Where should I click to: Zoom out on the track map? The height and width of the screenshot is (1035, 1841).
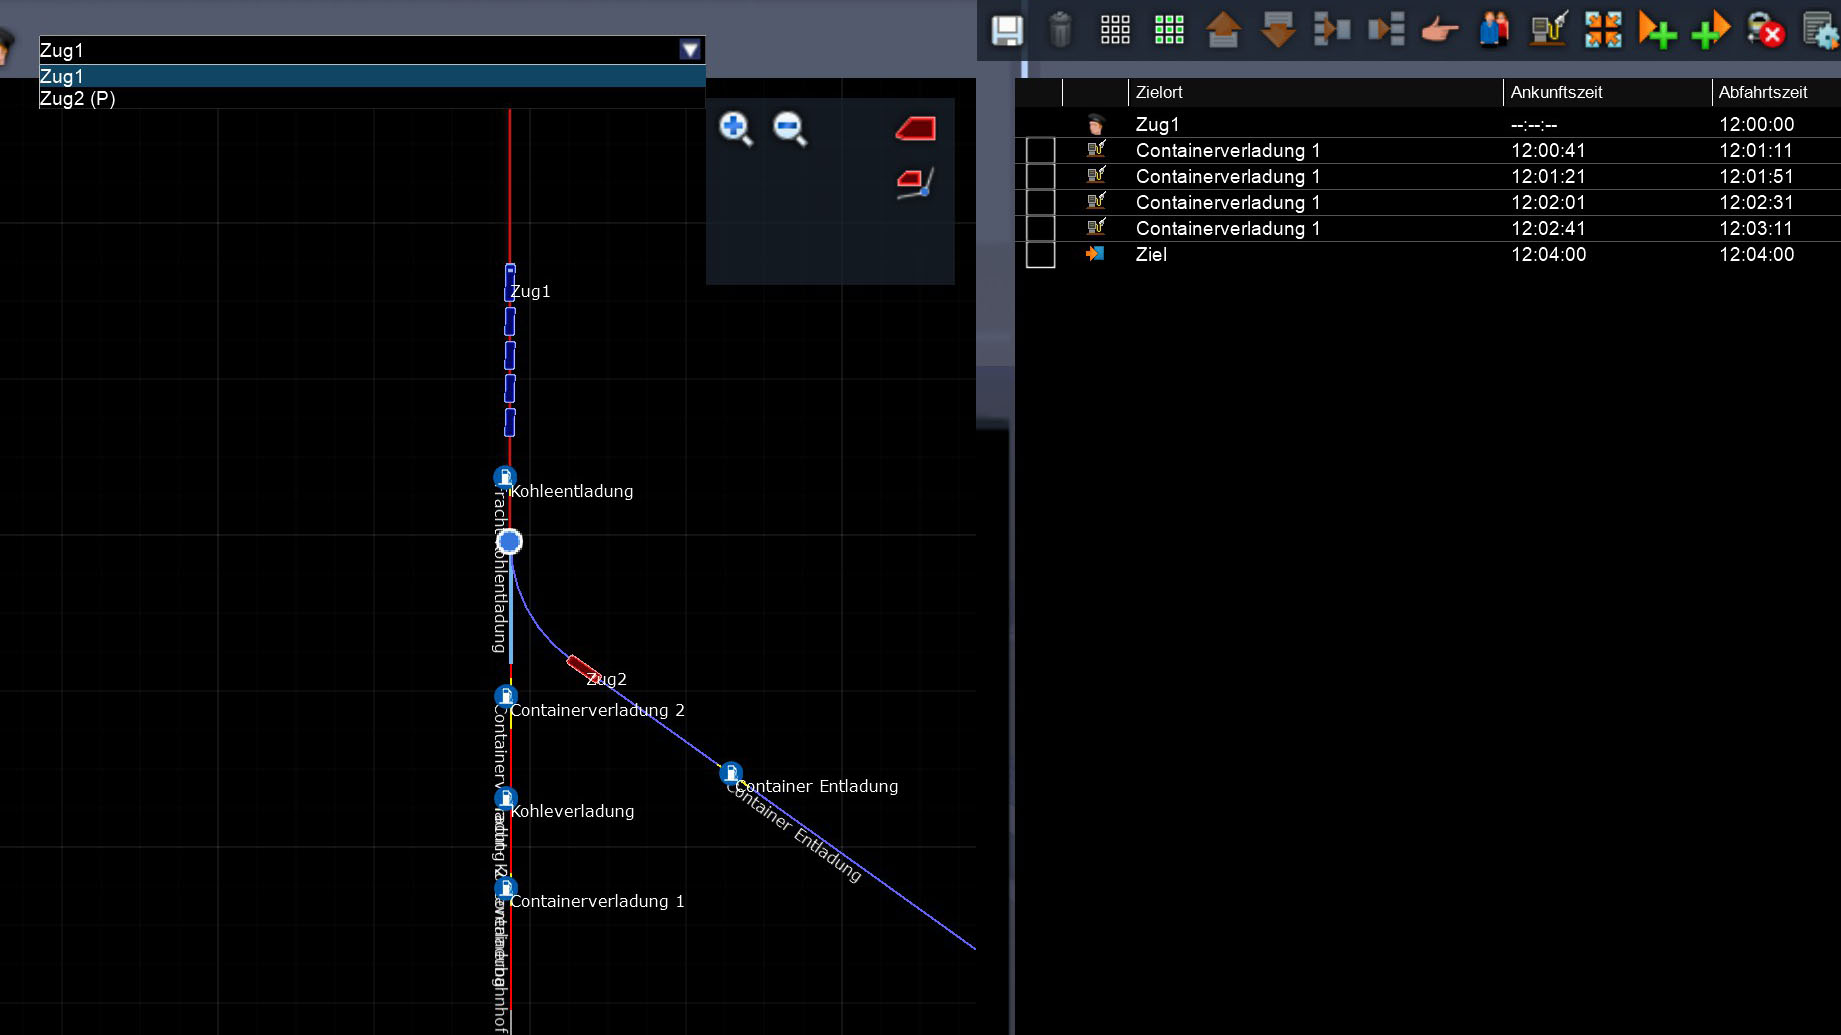(789, 128)
